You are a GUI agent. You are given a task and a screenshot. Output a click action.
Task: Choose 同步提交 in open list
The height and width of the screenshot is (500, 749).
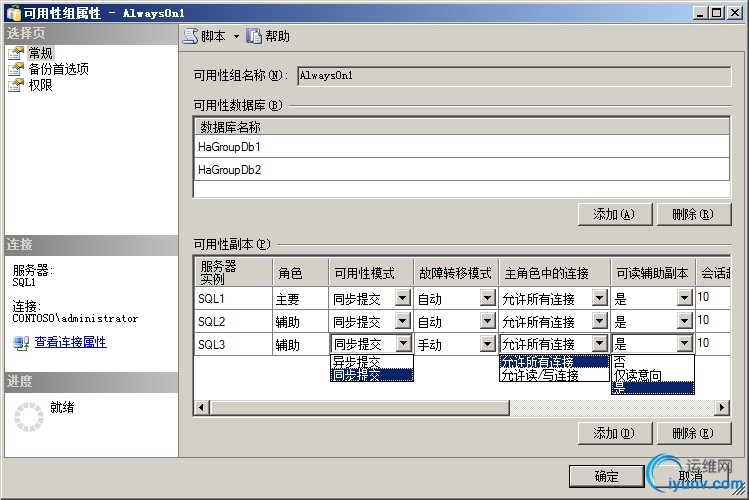click(372, 375)
